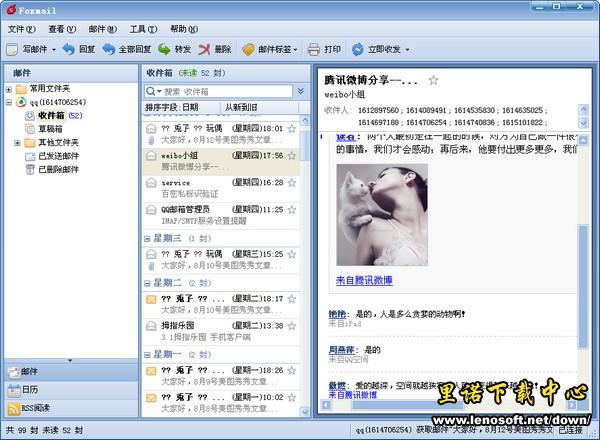This screenshot has width=600, height=440.
Task: Star the weibo小组 17:56 message
Action: point(292,156)
